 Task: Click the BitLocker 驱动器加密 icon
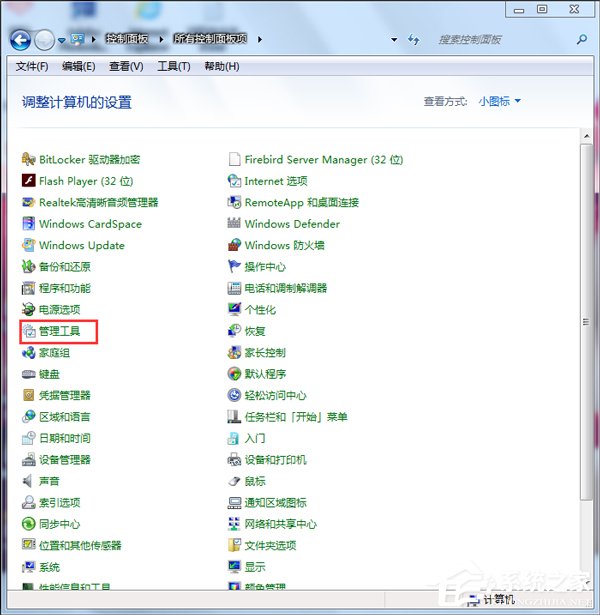click(29, 160)
